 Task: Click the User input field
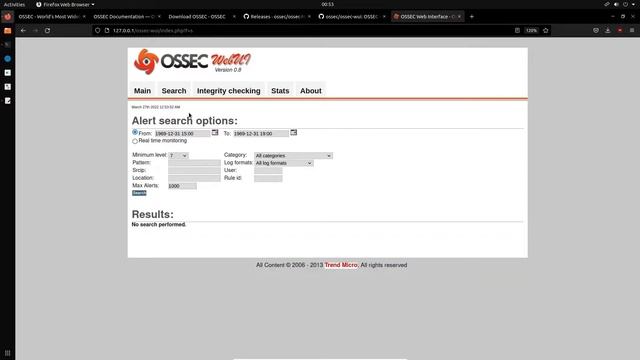(268, 171)
